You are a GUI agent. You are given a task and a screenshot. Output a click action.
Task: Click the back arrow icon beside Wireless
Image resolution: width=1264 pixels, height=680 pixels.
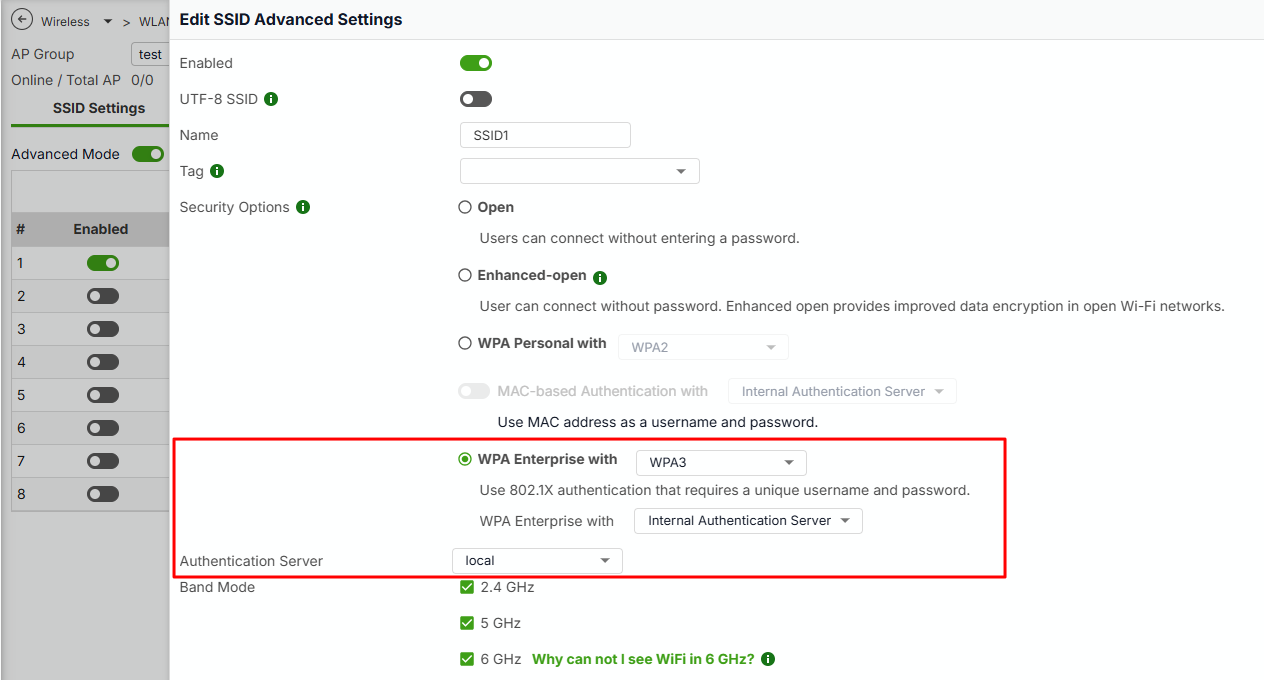click(x=21, y=20)
